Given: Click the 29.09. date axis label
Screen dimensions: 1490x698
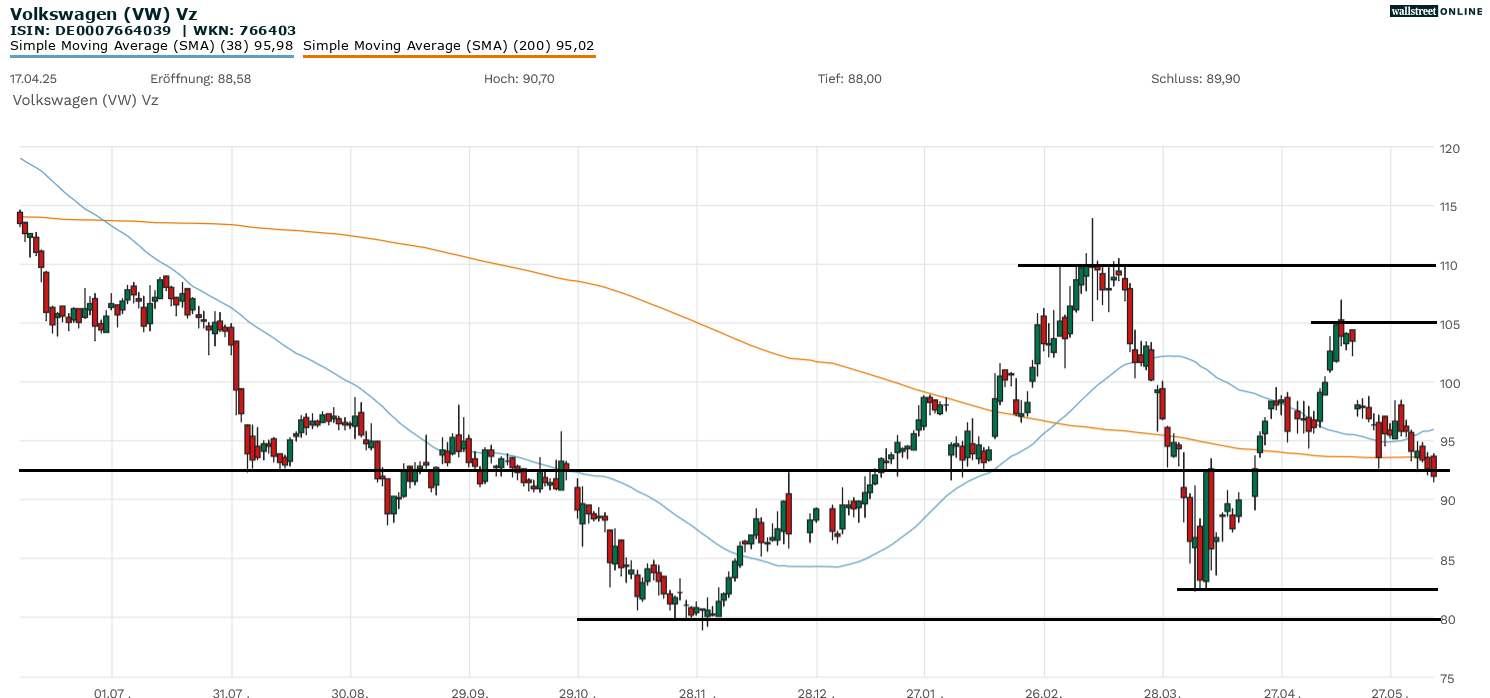Looking at the screenshot, I should (470, 692).
